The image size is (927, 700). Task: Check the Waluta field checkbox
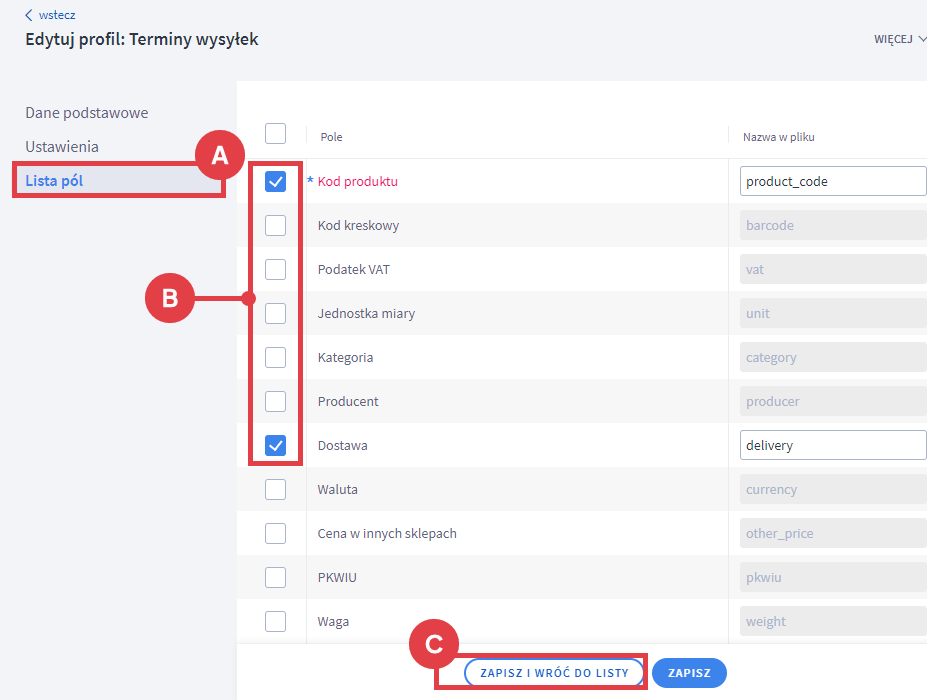click(276, 490)
